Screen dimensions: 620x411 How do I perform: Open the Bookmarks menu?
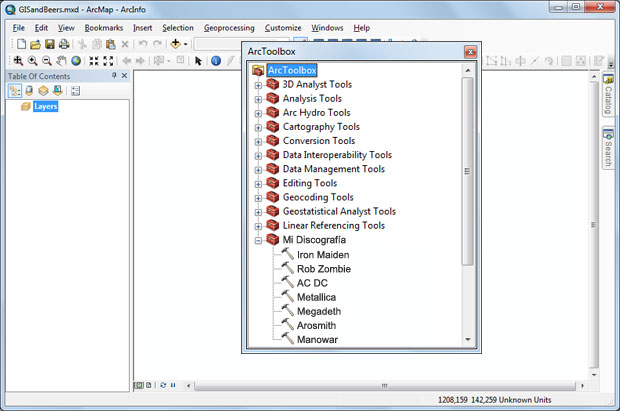click(x=104, y=28)
